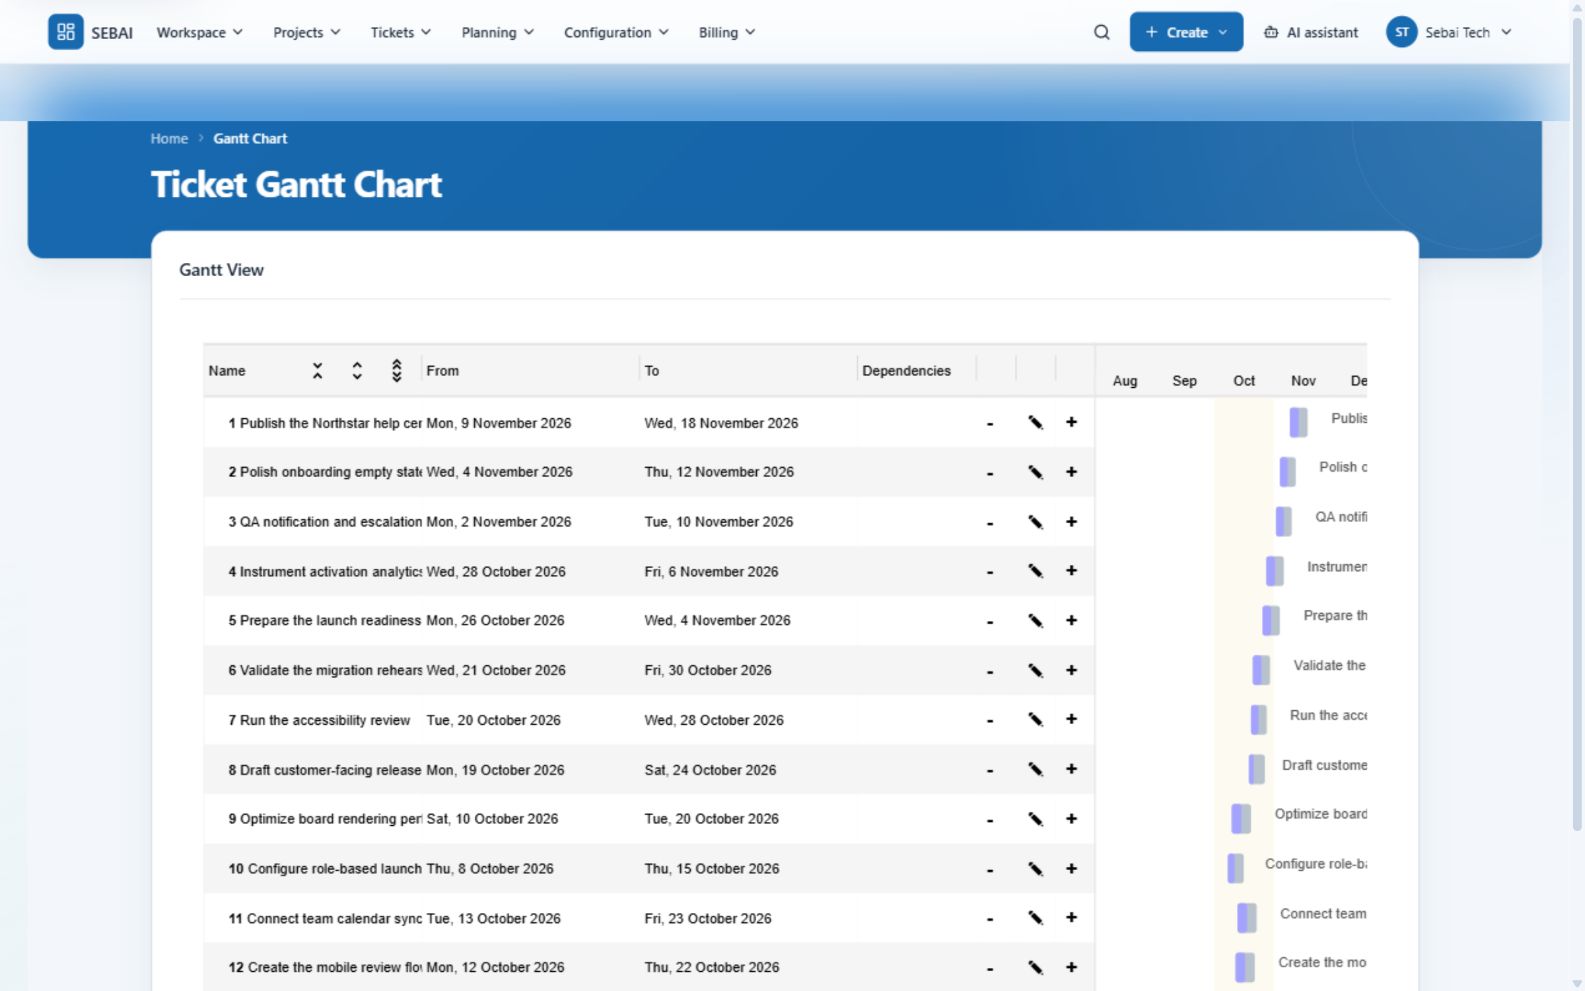Add subtask plus icon for row 1
This screenshot has width=1585, height=991.
1072,422
